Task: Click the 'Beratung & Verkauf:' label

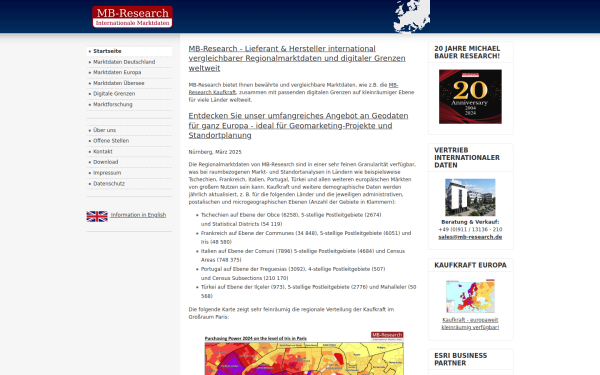Action: pos(470,222)
